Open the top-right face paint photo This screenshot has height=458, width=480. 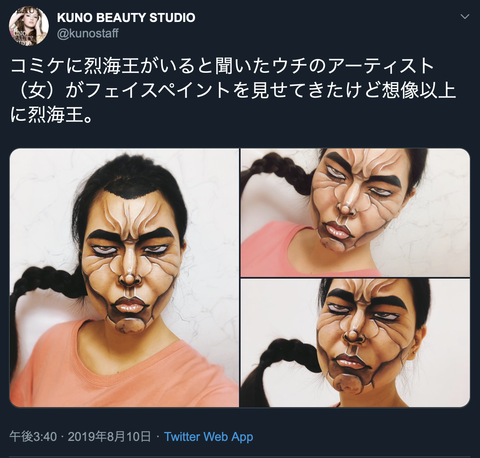(355, 213)
